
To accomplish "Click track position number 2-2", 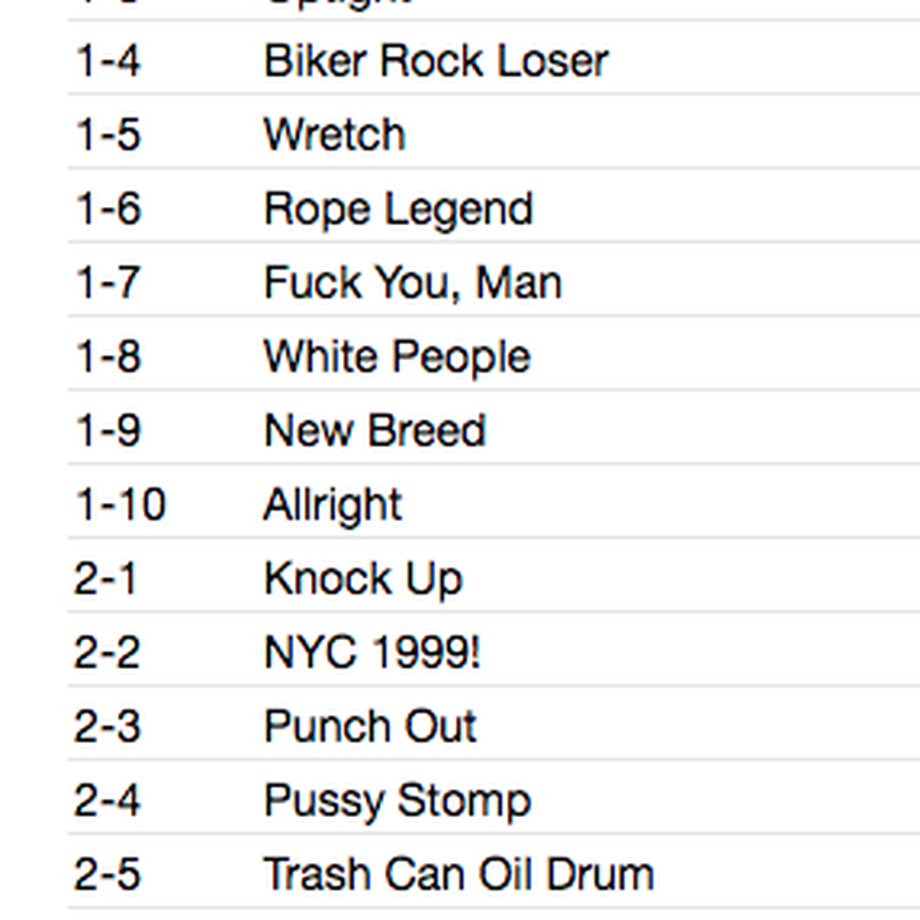I will (107, 652).
